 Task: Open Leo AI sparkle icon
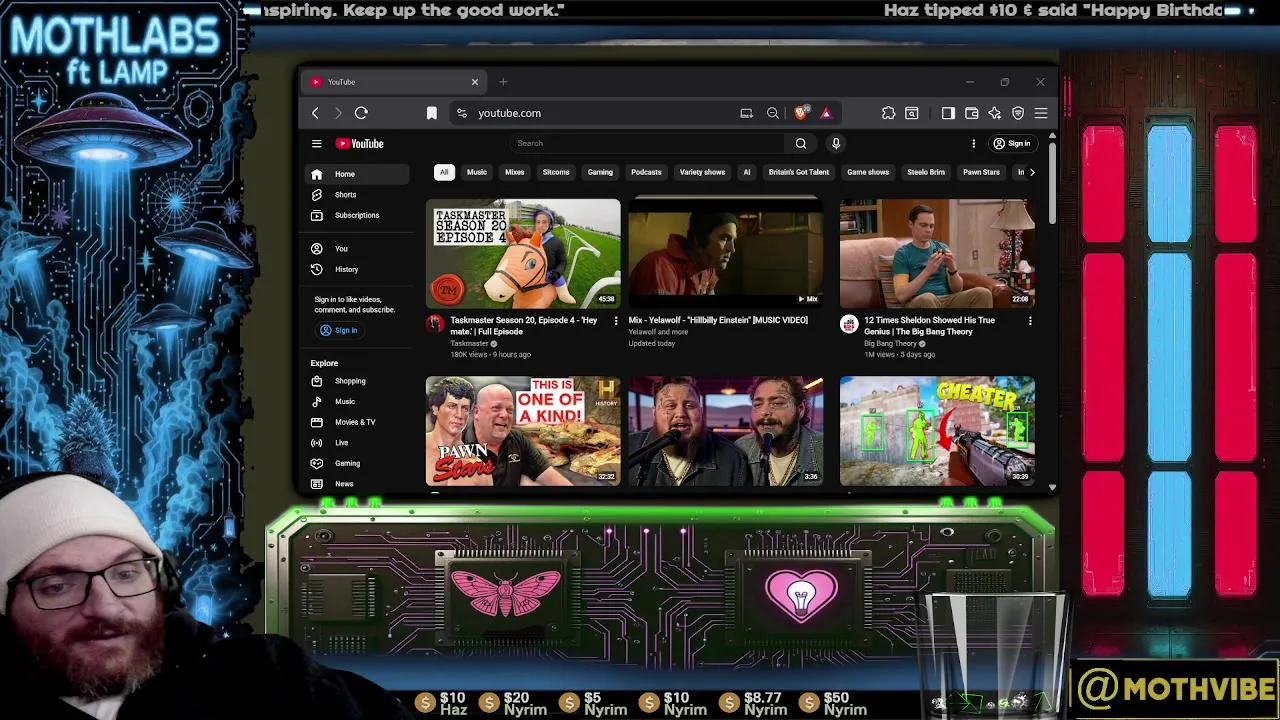(x=994, y=113)
